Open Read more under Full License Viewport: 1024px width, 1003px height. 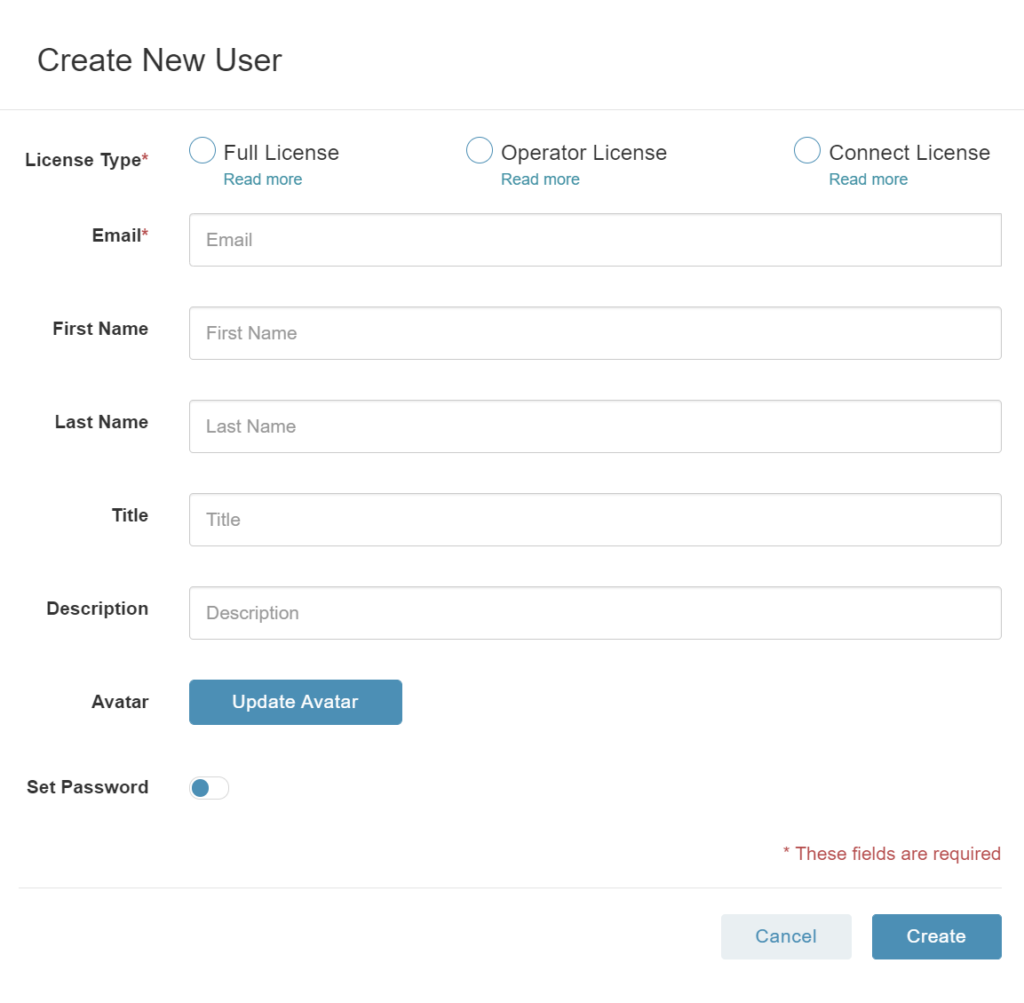tap(263, 180)
